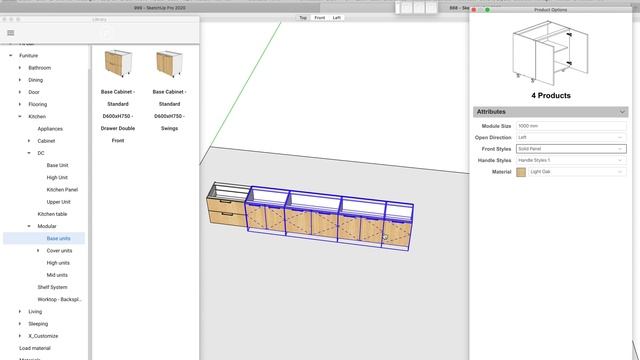
Task: Click the Cabinet tree label
Action: click(x=46, y=141)
